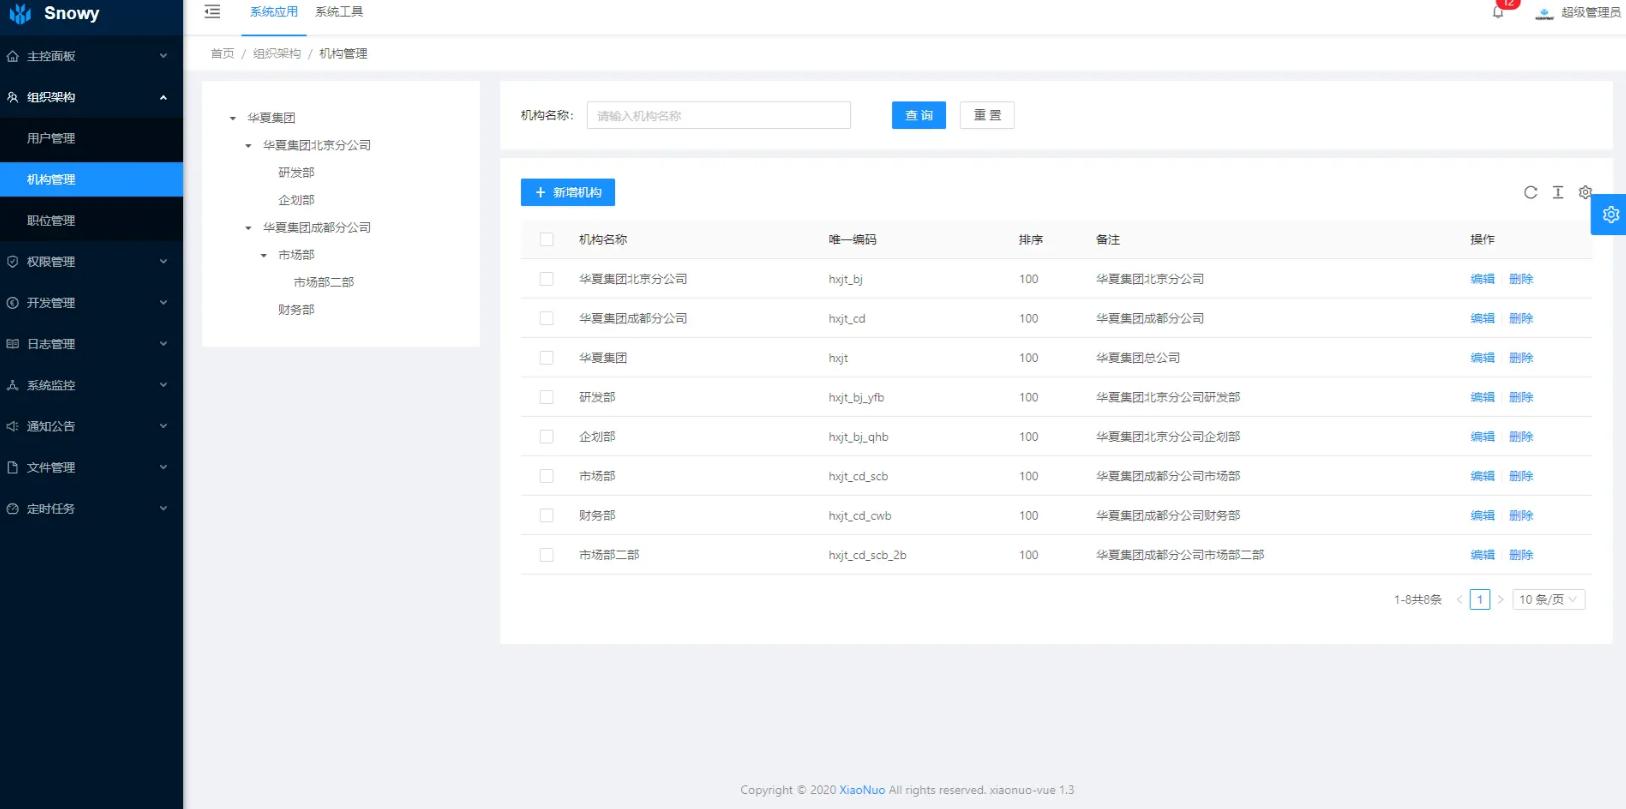Open column settings gear icon
This screenshot has height=809, width=1626.
[x=1585, y=192]
